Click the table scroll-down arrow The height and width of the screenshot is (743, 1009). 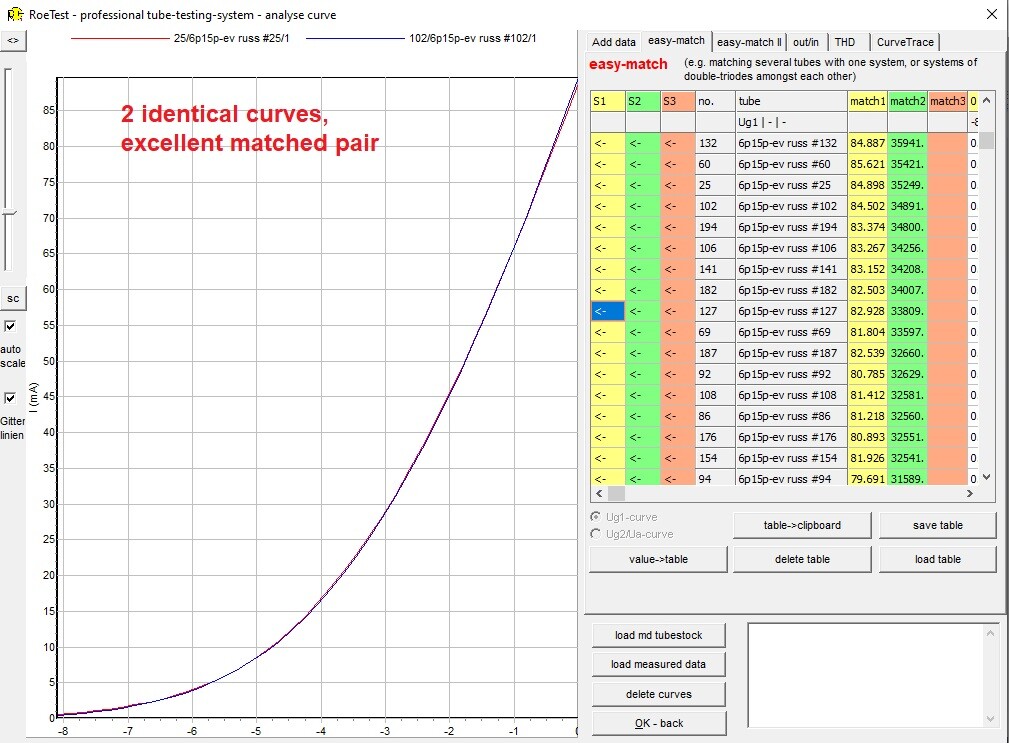[986, 477]
